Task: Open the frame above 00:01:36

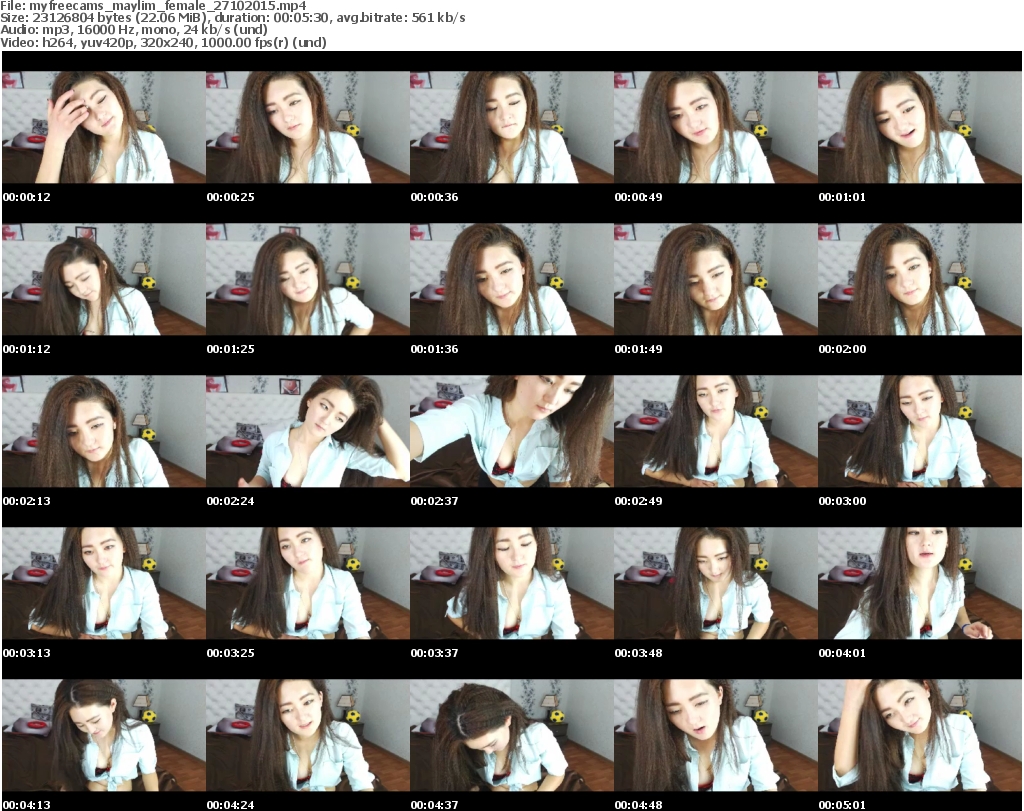Action: click(511, 279)
